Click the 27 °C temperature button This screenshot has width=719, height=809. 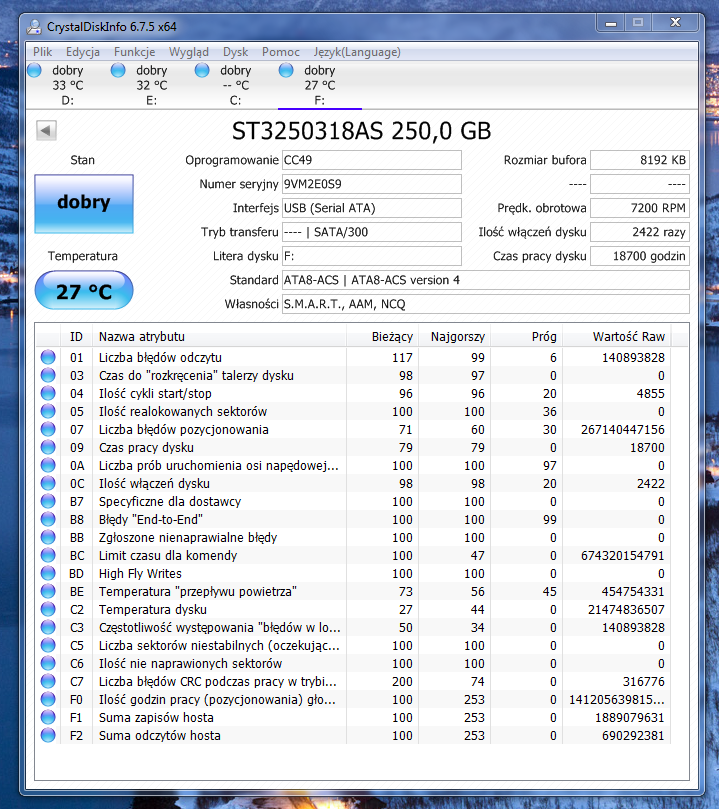coord(84,290)
